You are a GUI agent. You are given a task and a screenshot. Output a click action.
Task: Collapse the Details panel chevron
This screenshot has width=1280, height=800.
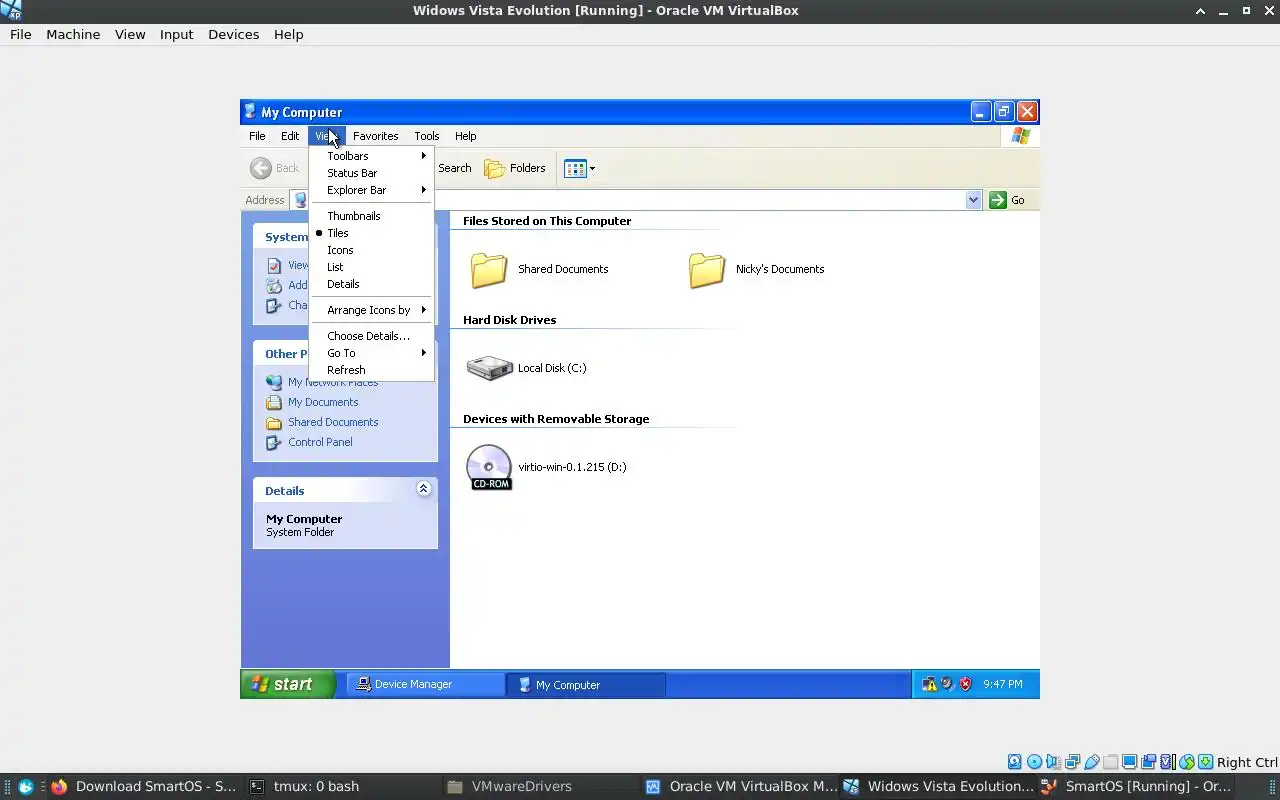(x=423, y=489)
